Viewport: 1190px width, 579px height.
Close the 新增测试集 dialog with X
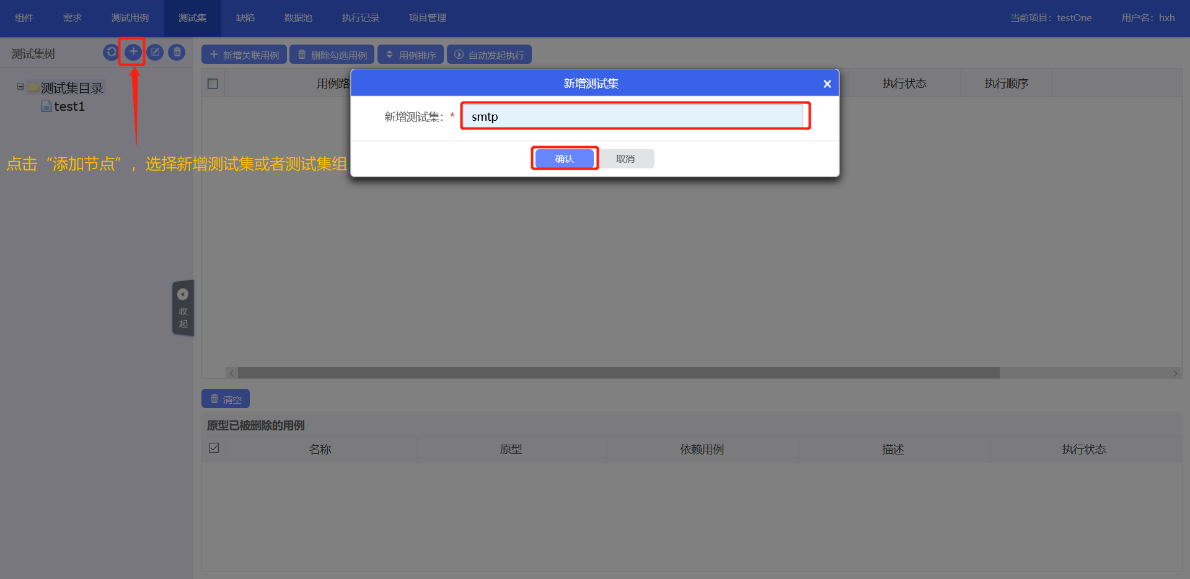click(x=827, y=84)
